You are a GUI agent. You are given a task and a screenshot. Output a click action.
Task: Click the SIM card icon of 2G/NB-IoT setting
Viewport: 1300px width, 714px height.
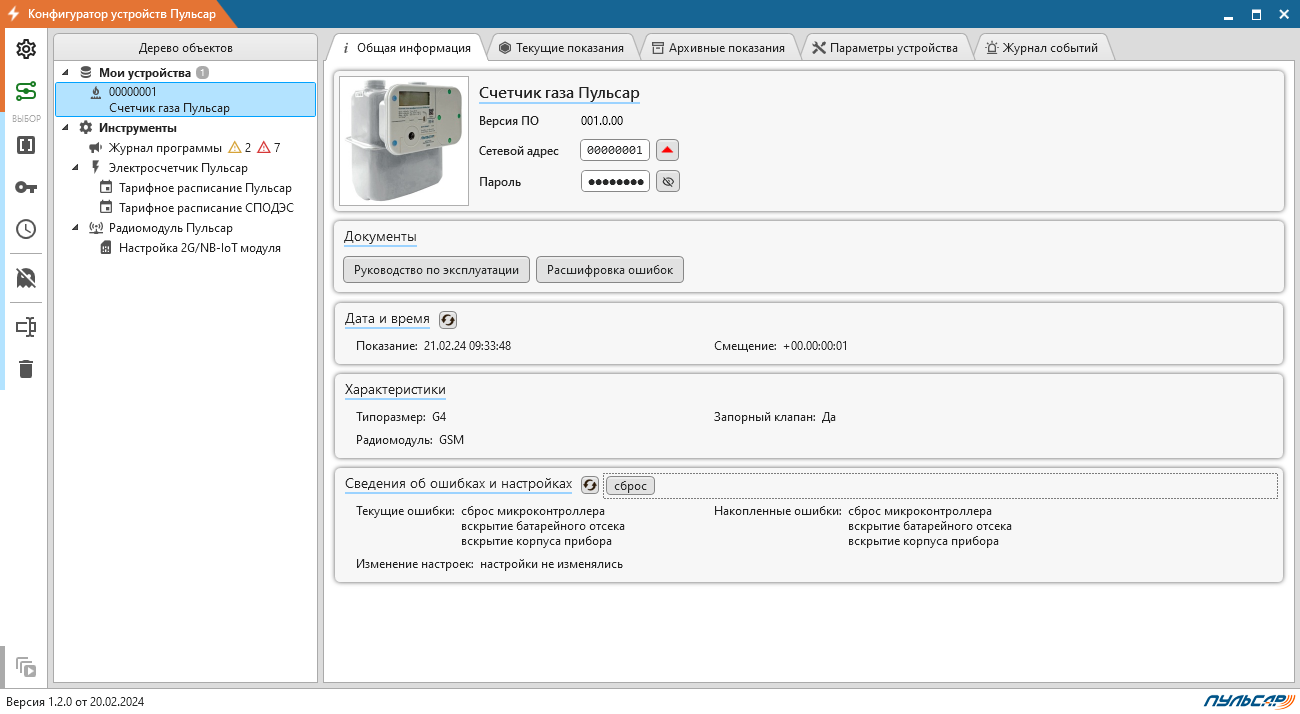(x=106, y=248)
